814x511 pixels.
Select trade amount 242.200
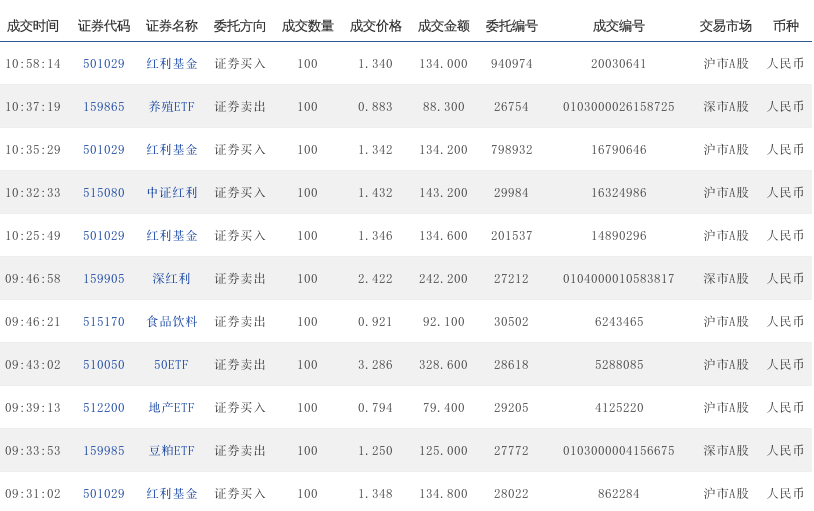click(x=443, y=279)
